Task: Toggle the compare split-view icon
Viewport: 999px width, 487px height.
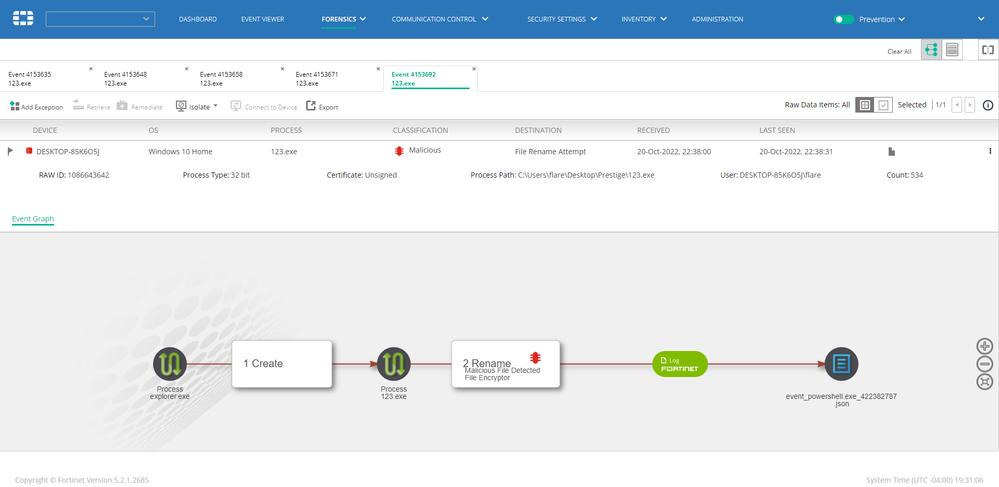Action: click(x=988, y=50)
